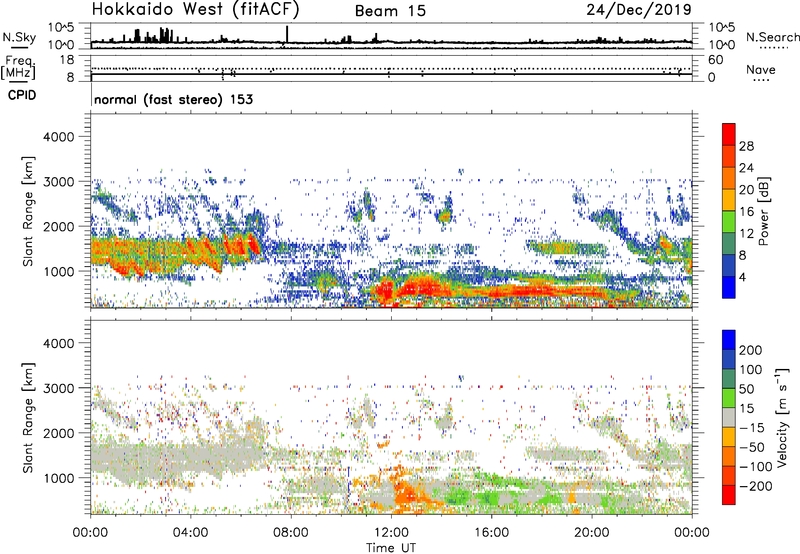The height and width of the screenshot is (554, 800).
Task: Click the power colorbar value 16
Action: [746, 212]
